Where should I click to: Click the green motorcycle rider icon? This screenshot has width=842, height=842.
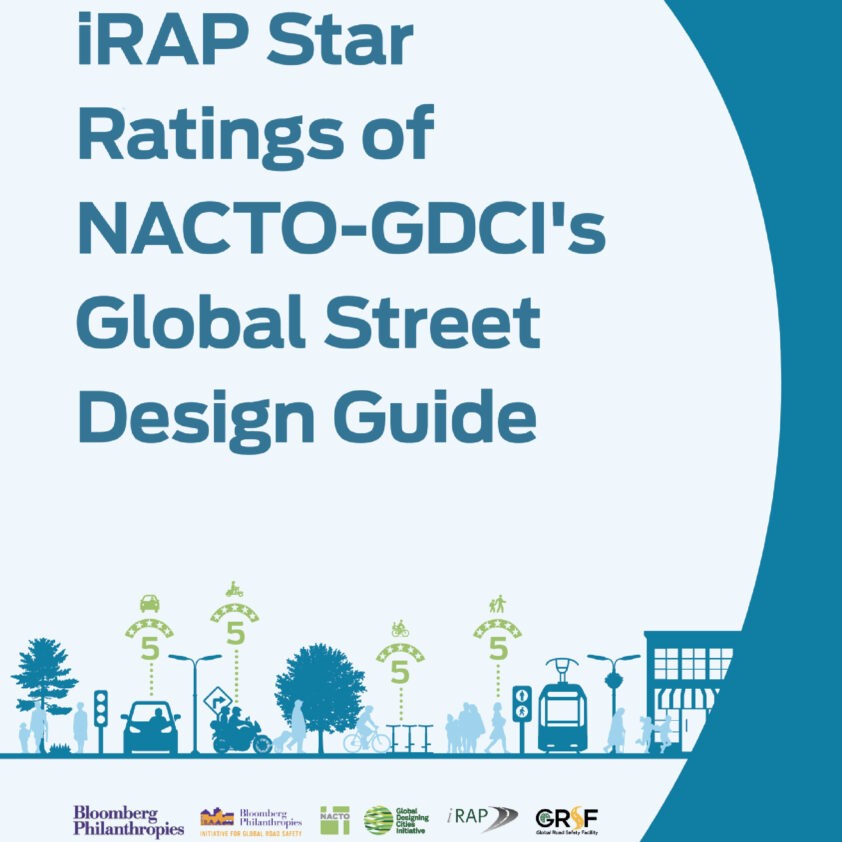point(234,589)
